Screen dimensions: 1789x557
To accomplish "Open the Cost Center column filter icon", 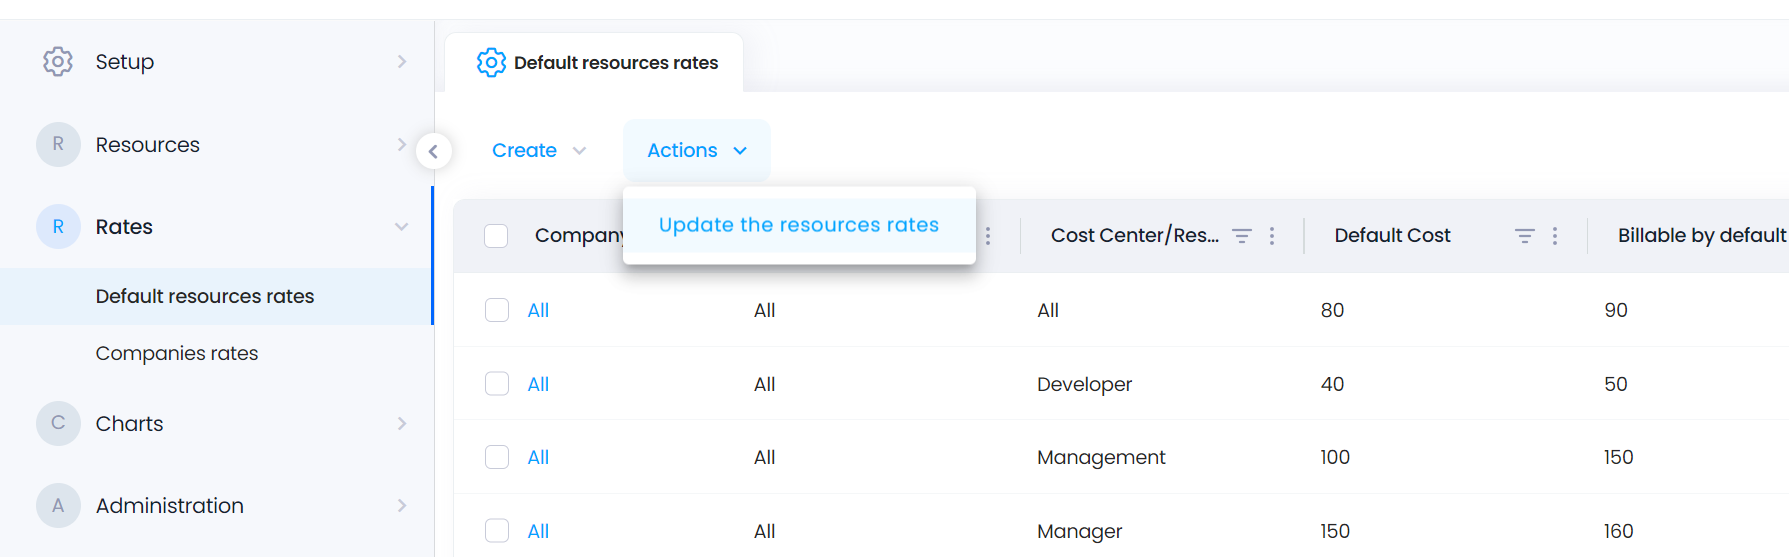I will 1241,235.
